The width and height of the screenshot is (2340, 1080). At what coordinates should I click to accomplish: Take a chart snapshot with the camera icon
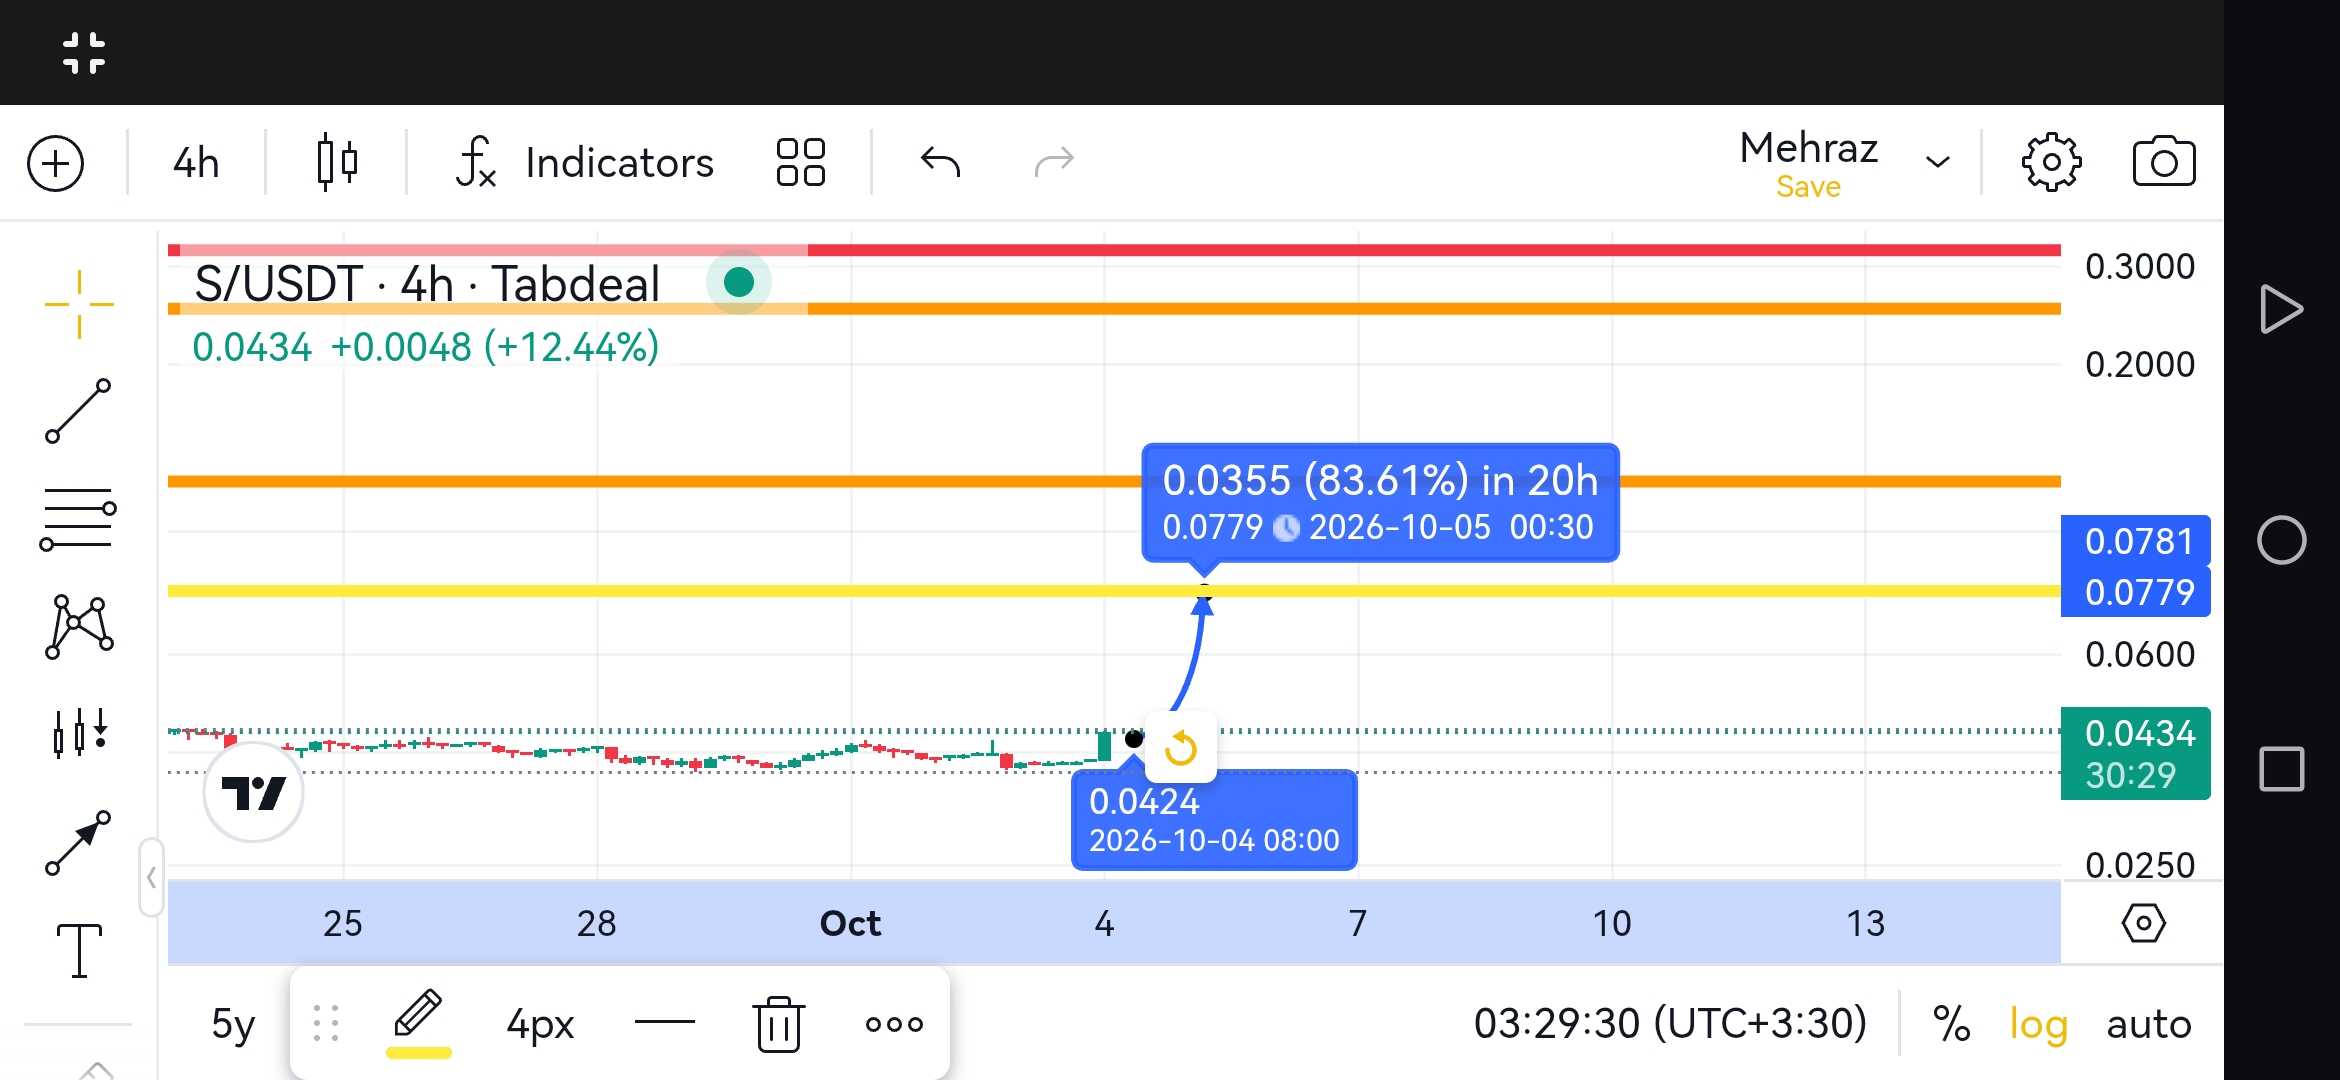point(2164,162)
